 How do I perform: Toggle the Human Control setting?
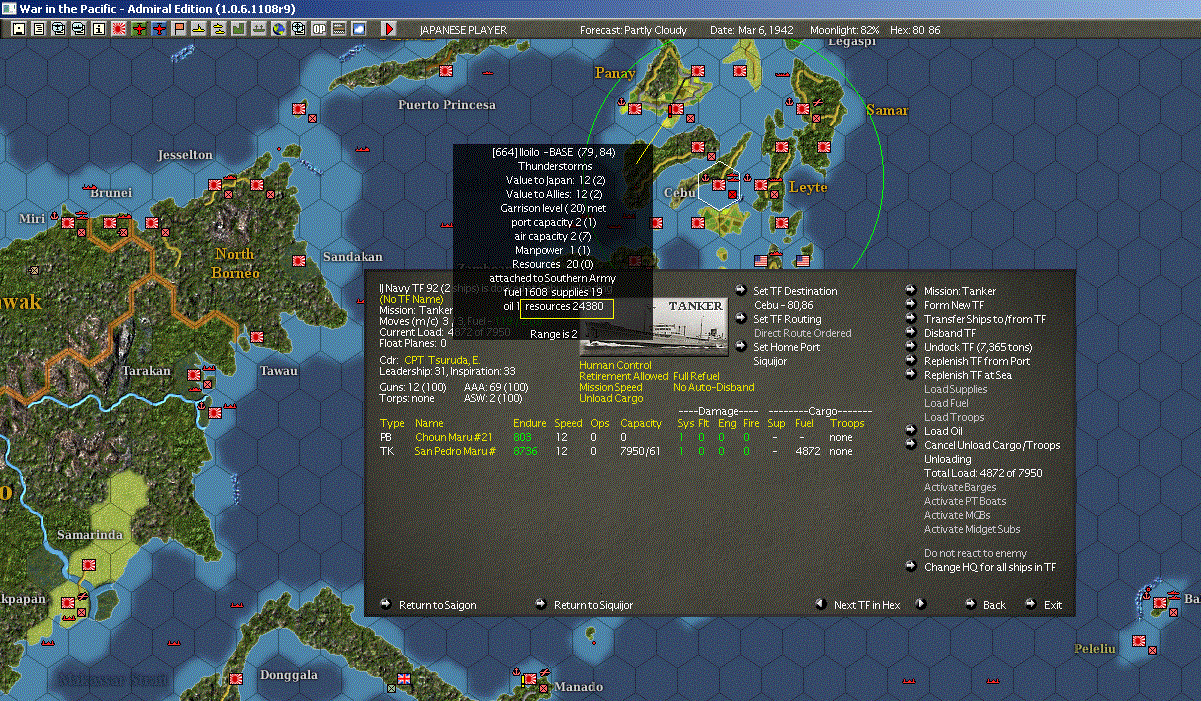615,366
